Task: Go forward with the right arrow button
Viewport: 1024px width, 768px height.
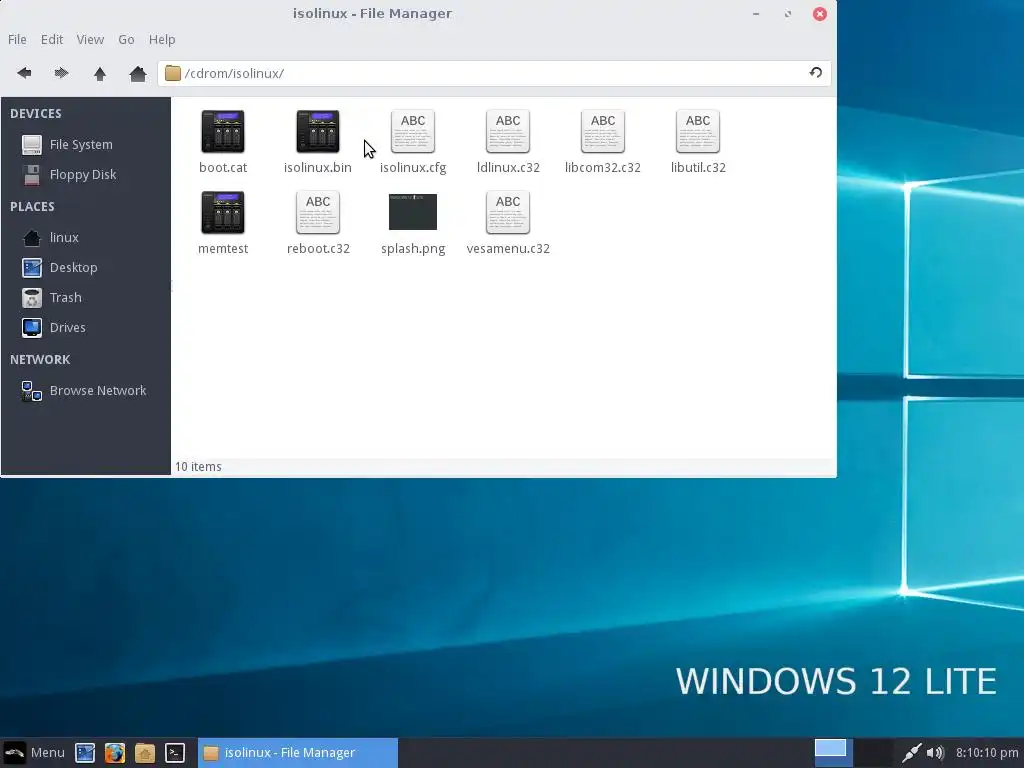Action: (x=61, y=73)
